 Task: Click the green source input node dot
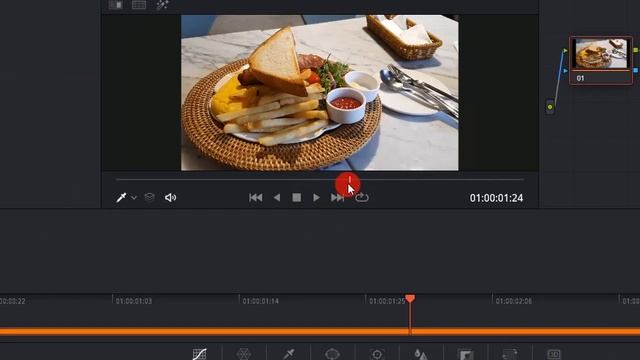[x=550, y=107]
